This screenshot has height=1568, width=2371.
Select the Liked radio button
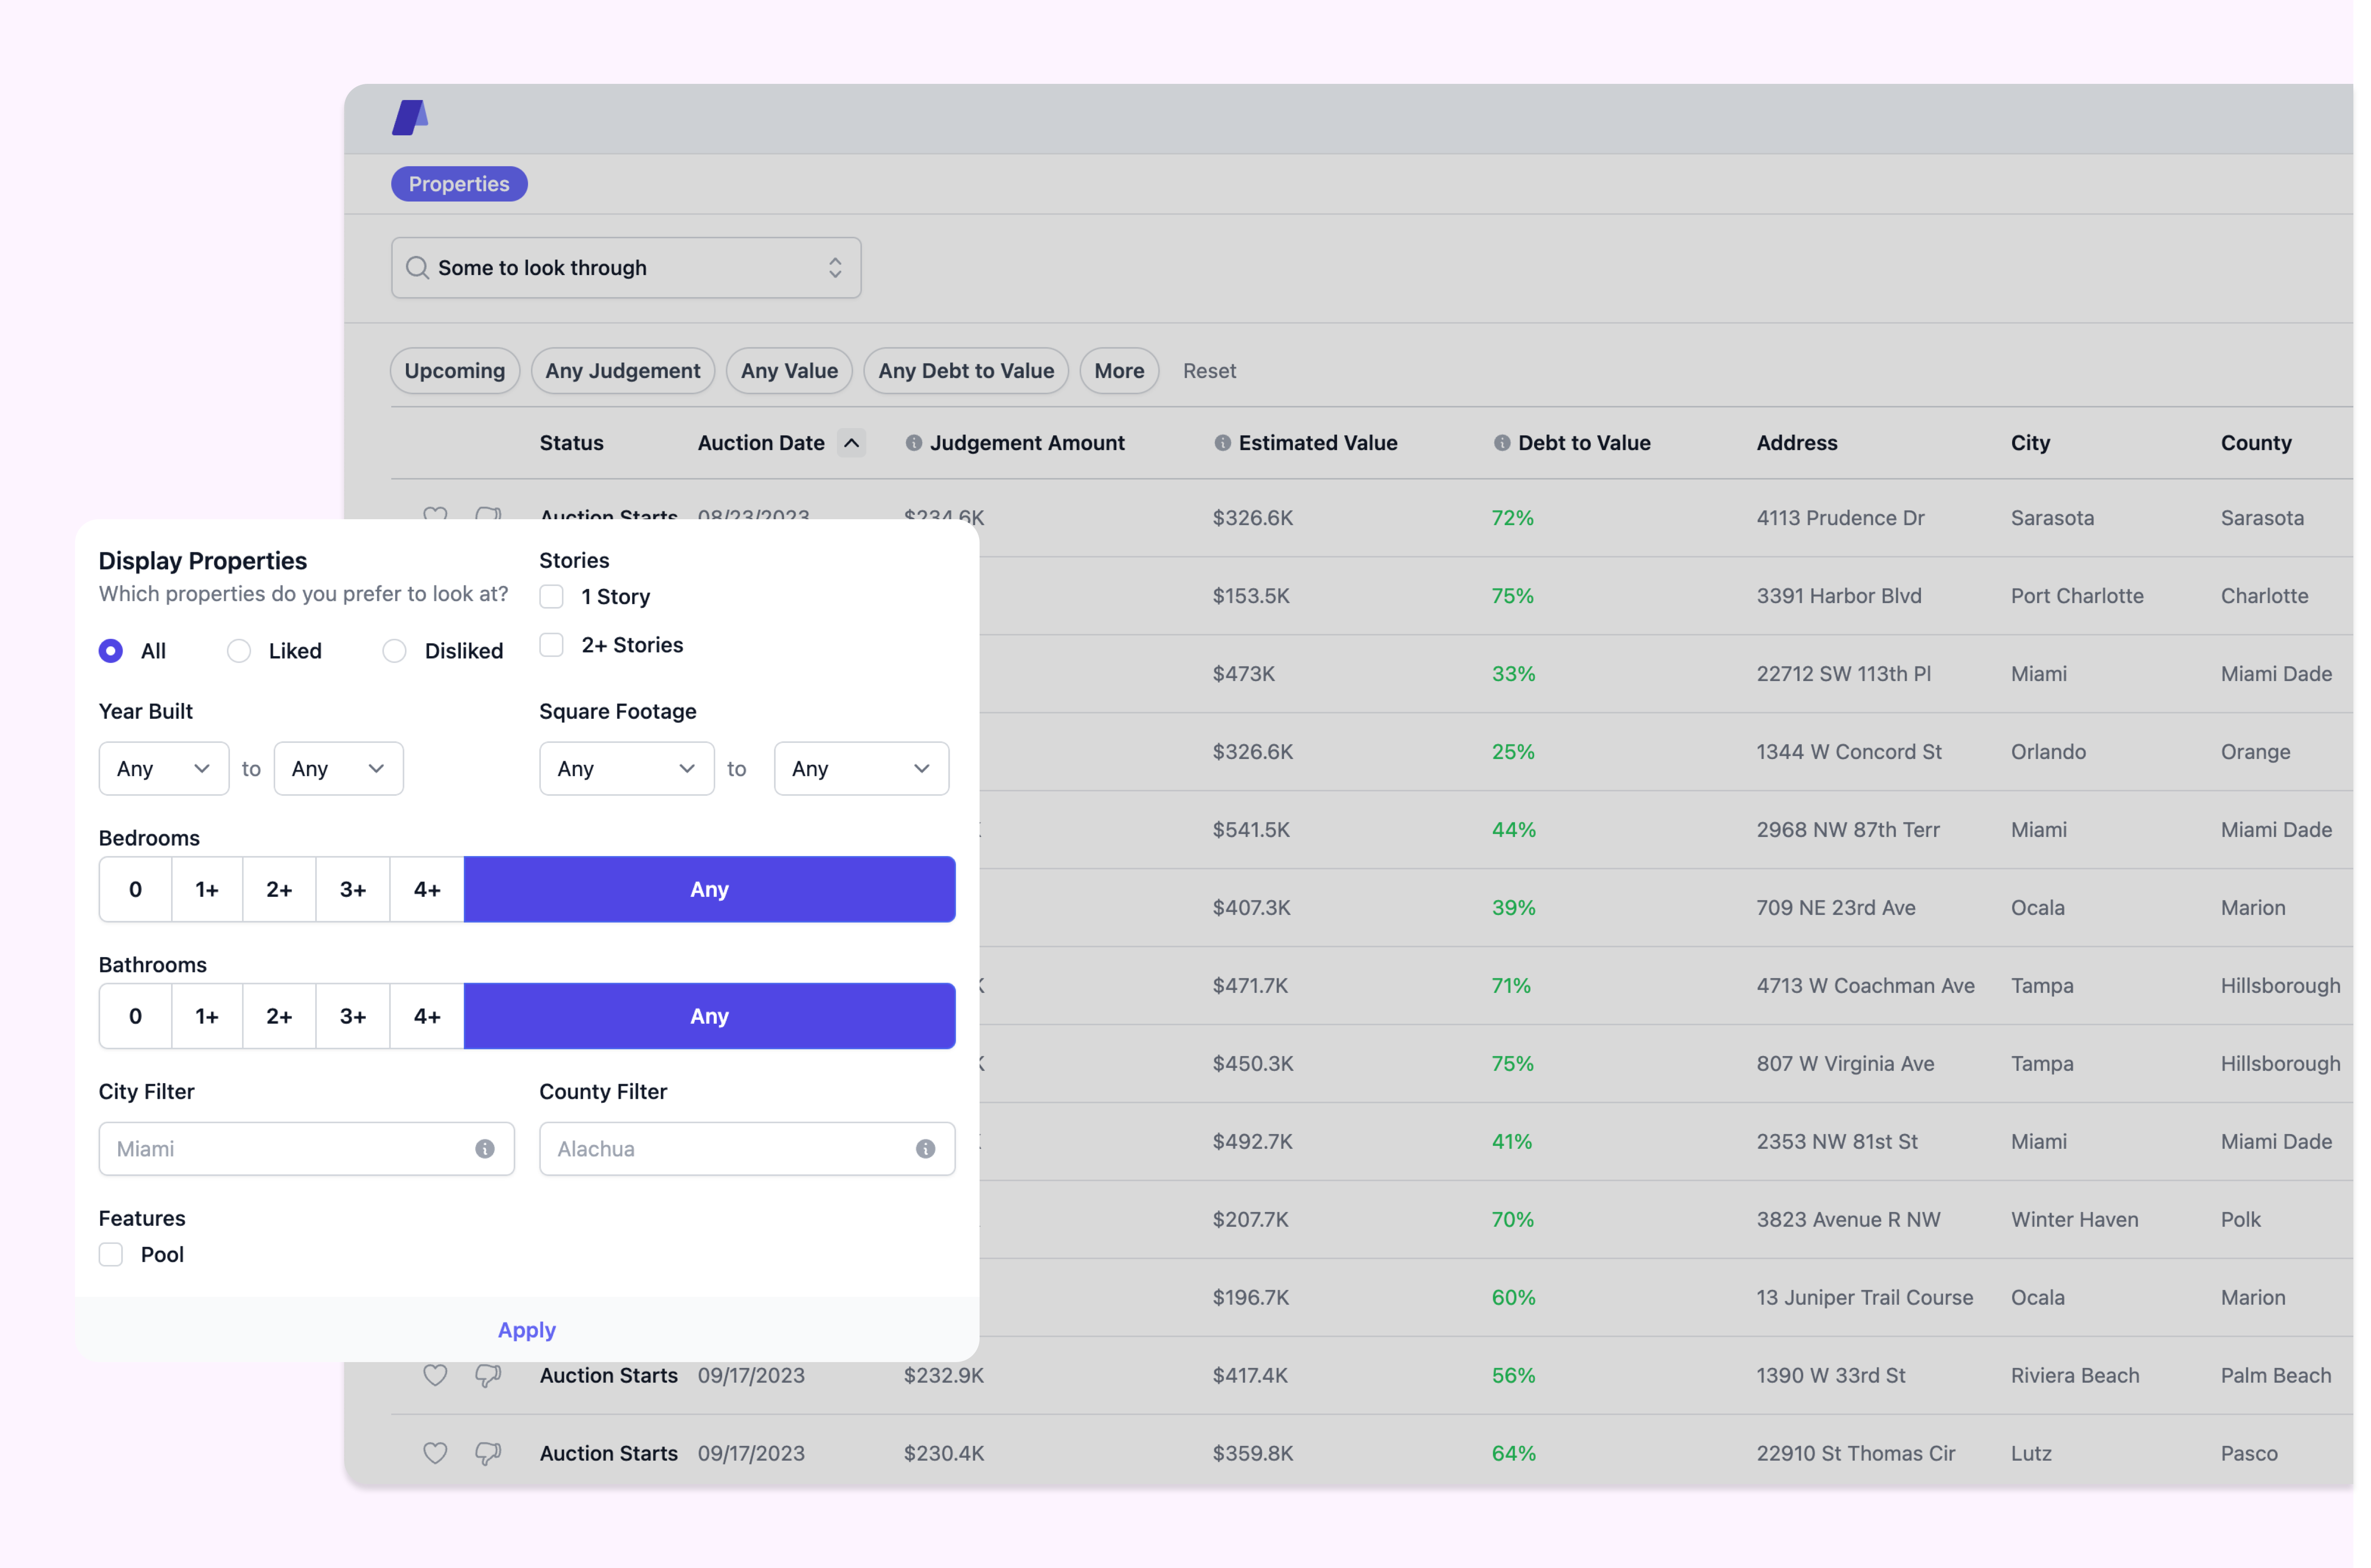click(239, 651)
